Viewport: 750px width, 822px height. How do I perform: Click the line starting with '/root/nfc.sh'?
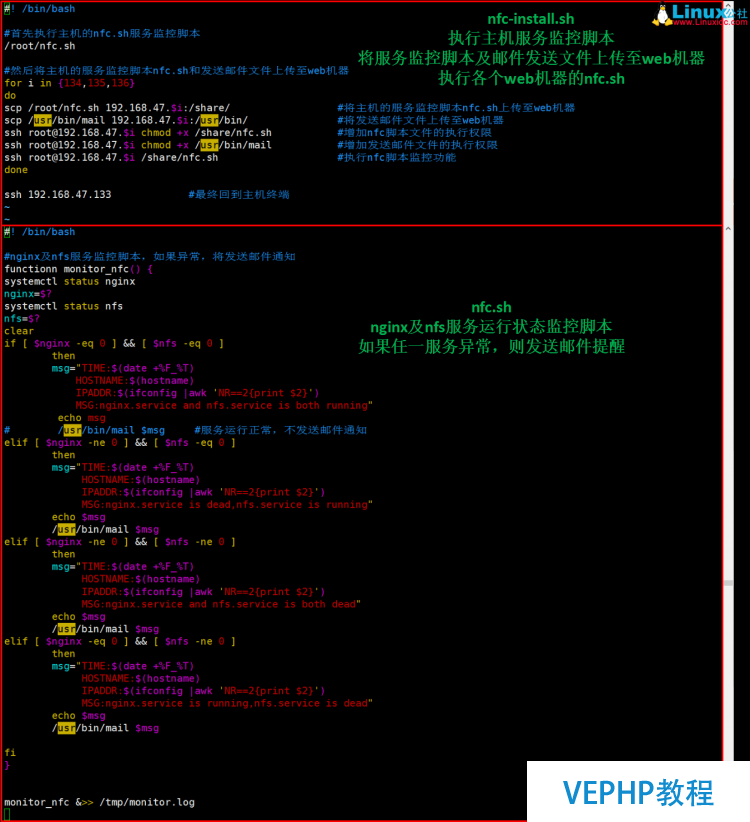[x=40, y=46]
